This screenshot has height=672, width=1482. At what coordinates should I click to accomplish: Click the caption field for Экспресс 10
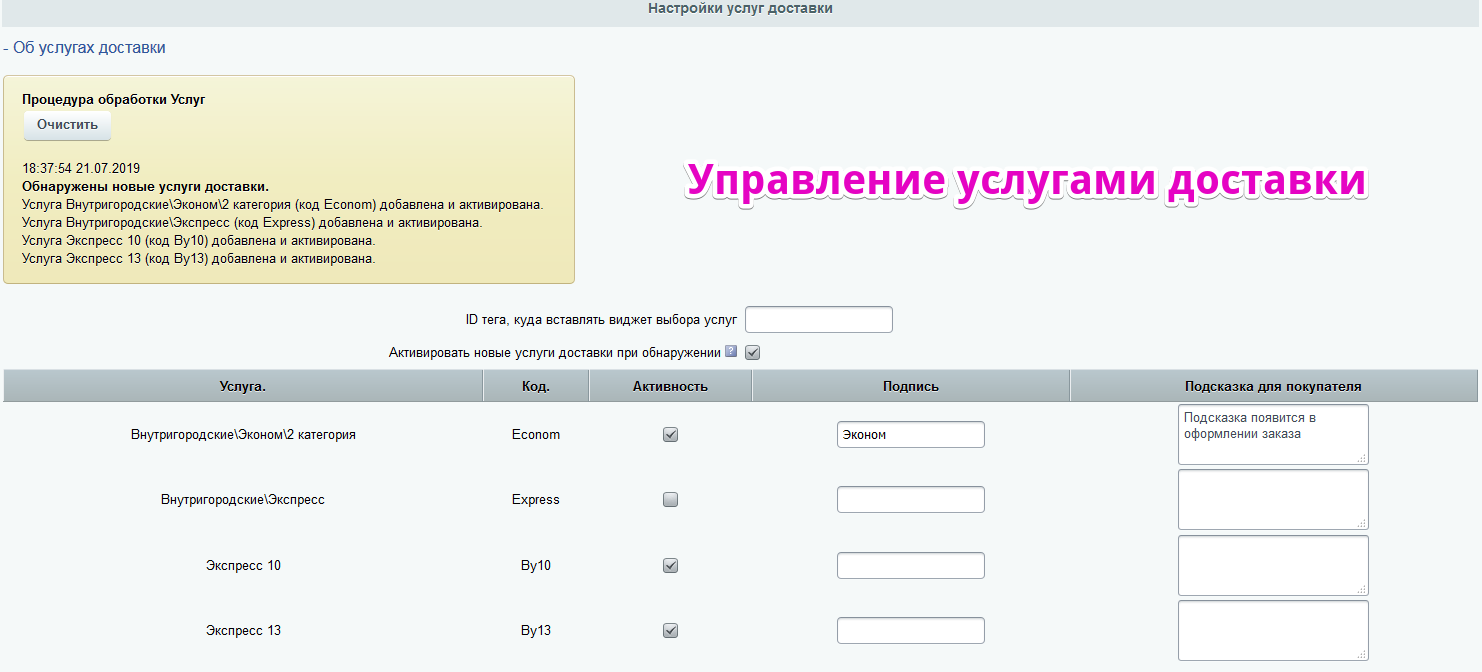(911, 565)
